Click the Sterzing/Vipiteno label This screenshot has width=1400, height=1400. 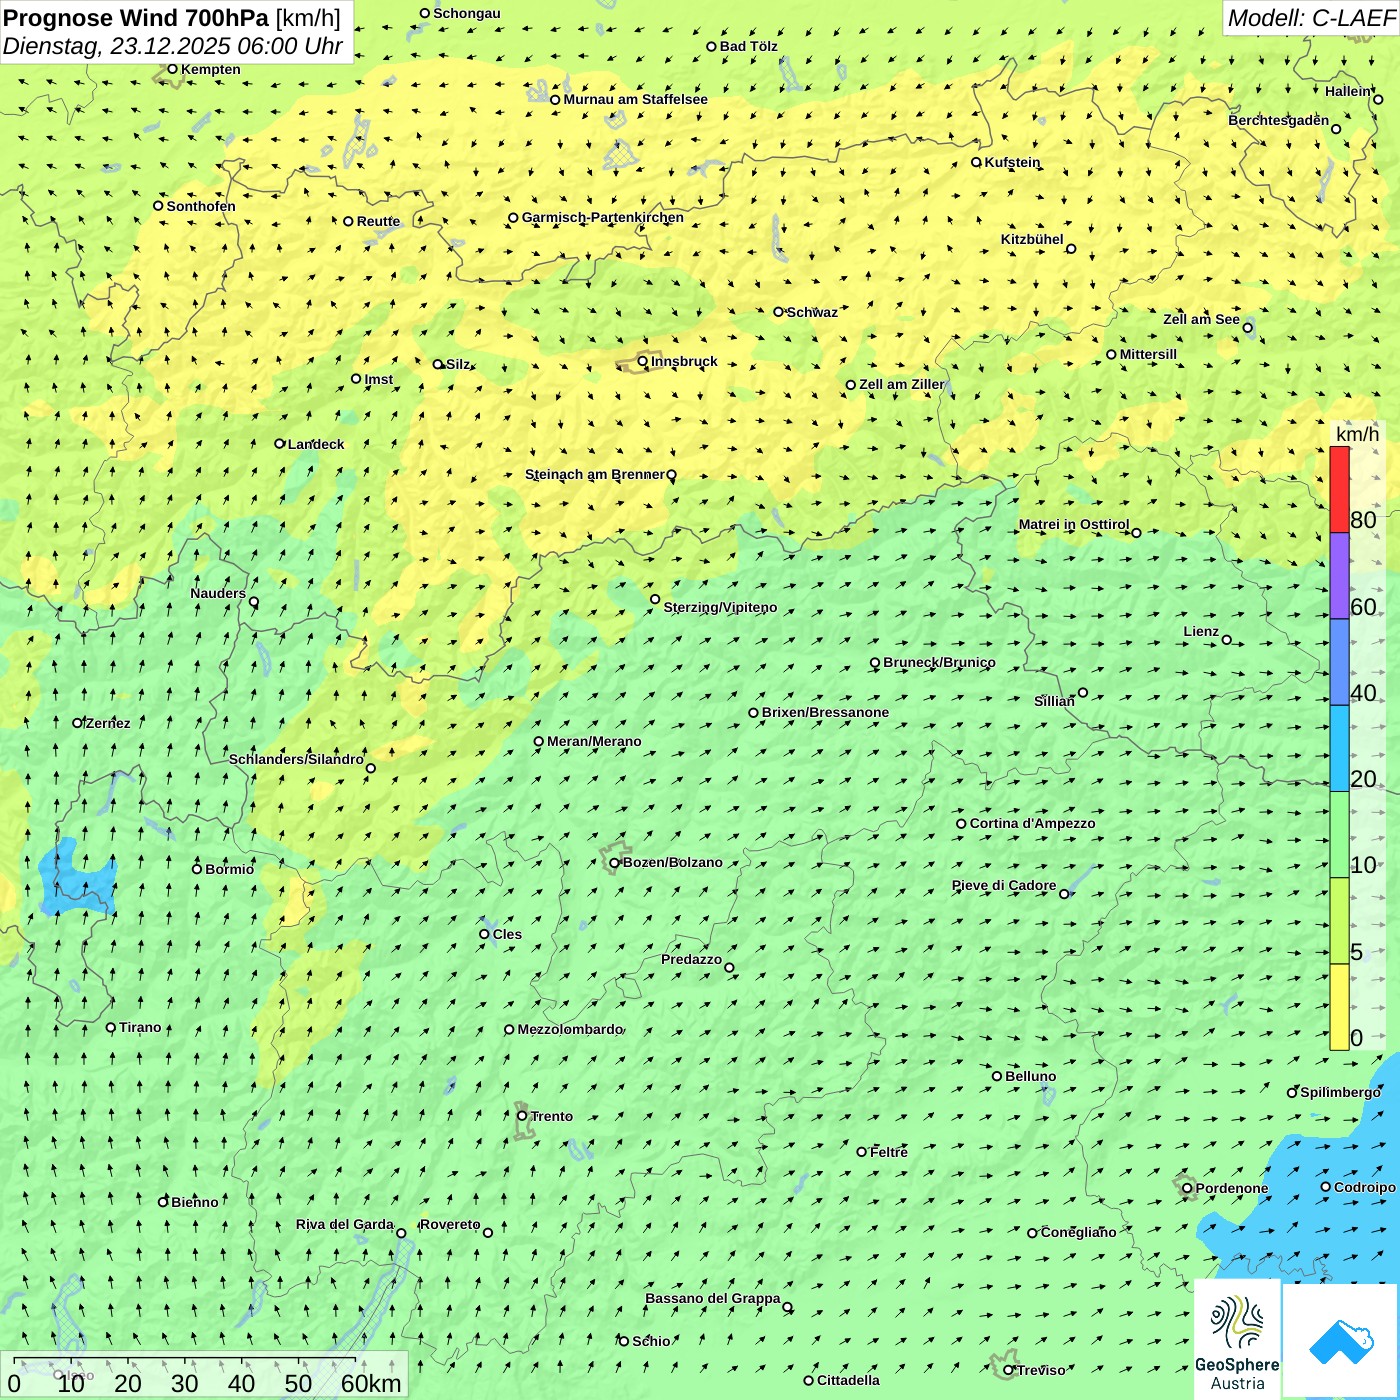pos(720,607)
